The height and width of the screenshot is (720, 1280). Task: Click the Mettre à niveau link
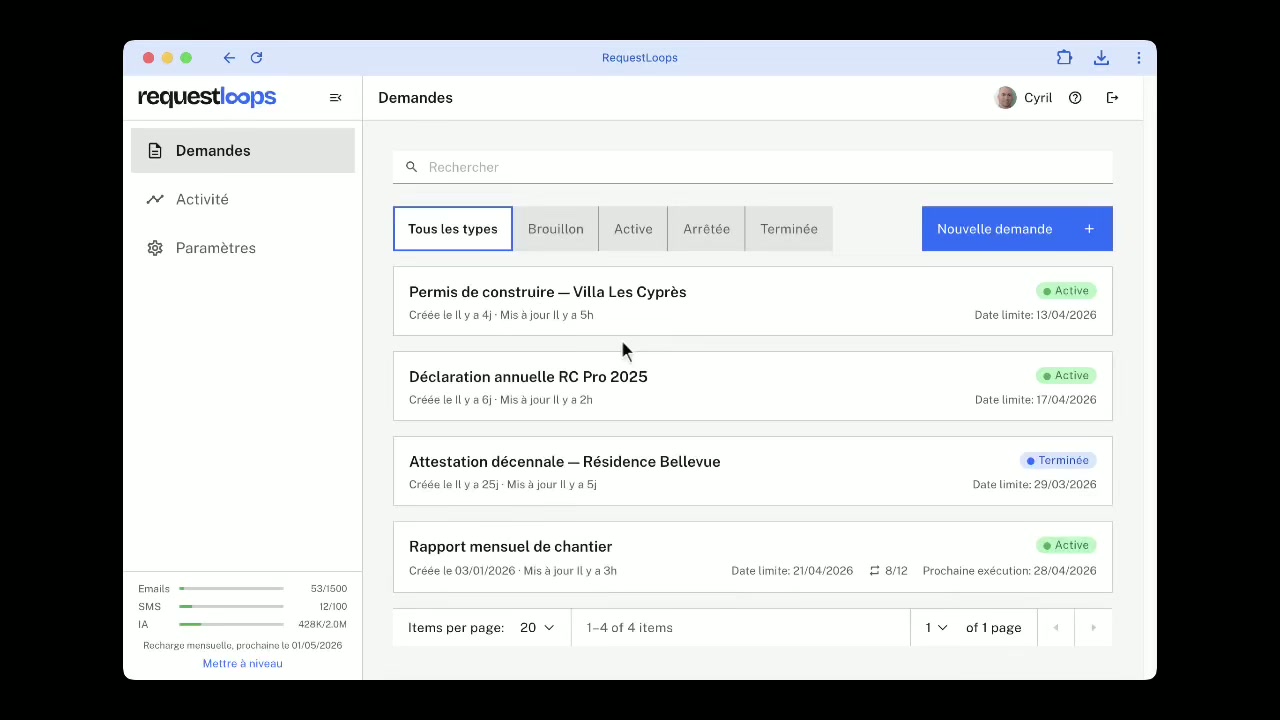[242, 664]
